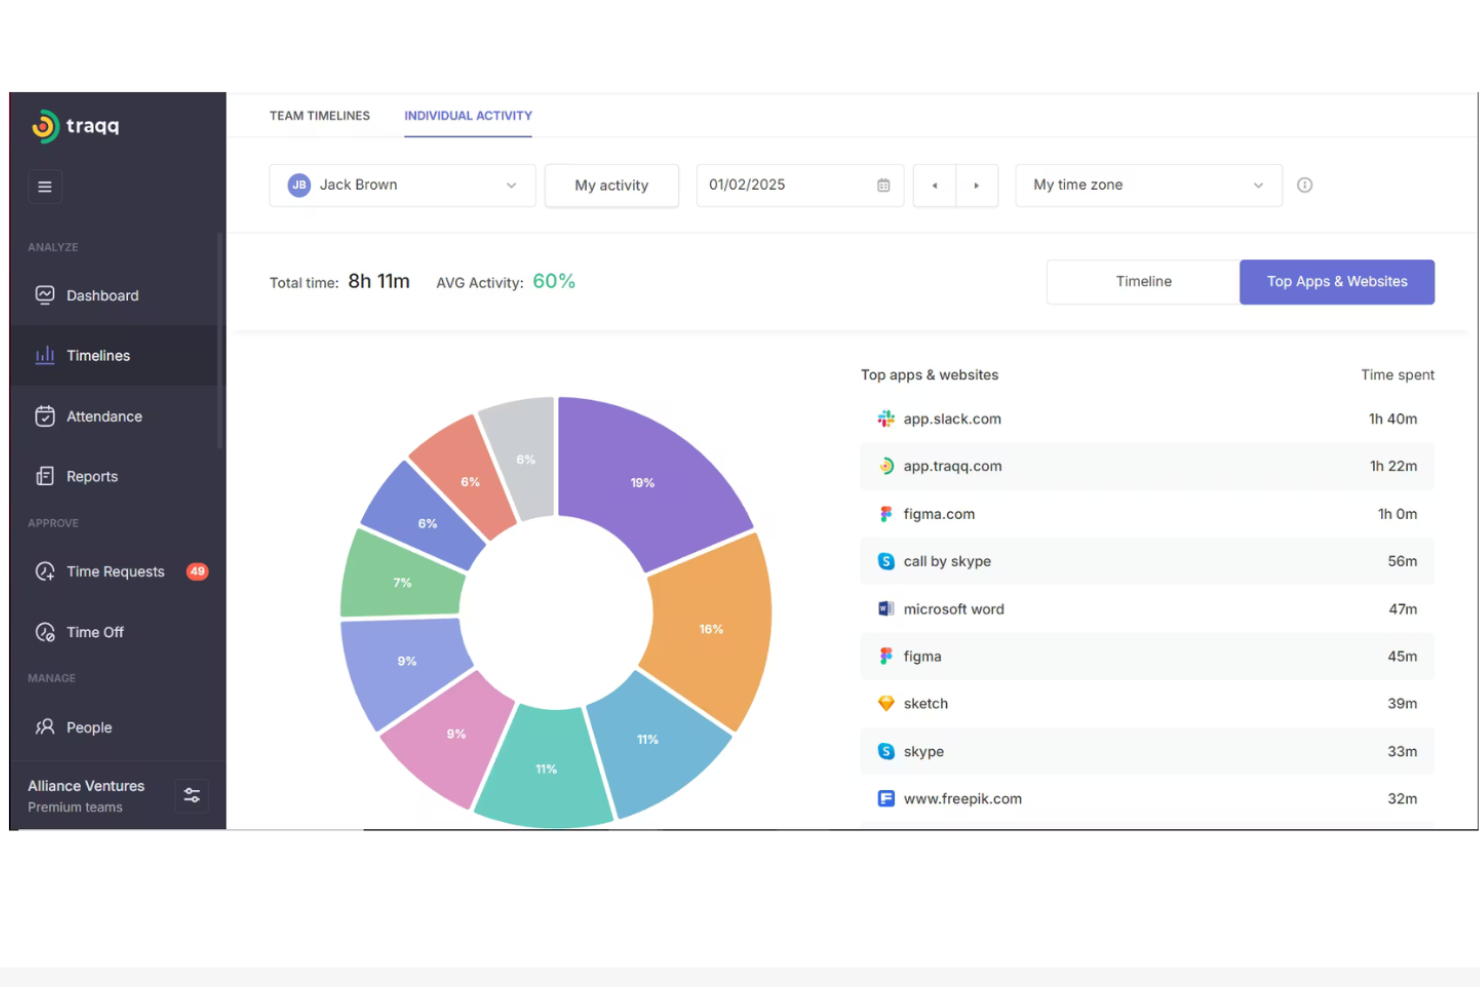Image resolution: width=1480 pixels, height=987 pixels.
Task: Click Figma icon in 45m row
Action: 886,656
